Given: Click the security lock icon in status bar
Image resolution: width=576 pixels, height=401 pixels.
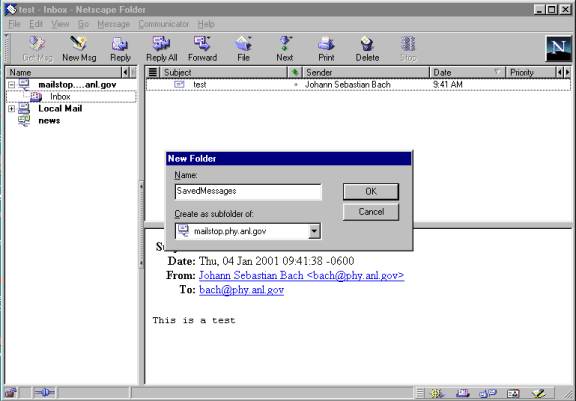Looking at the screenshot, I should (x=11, y=393).
